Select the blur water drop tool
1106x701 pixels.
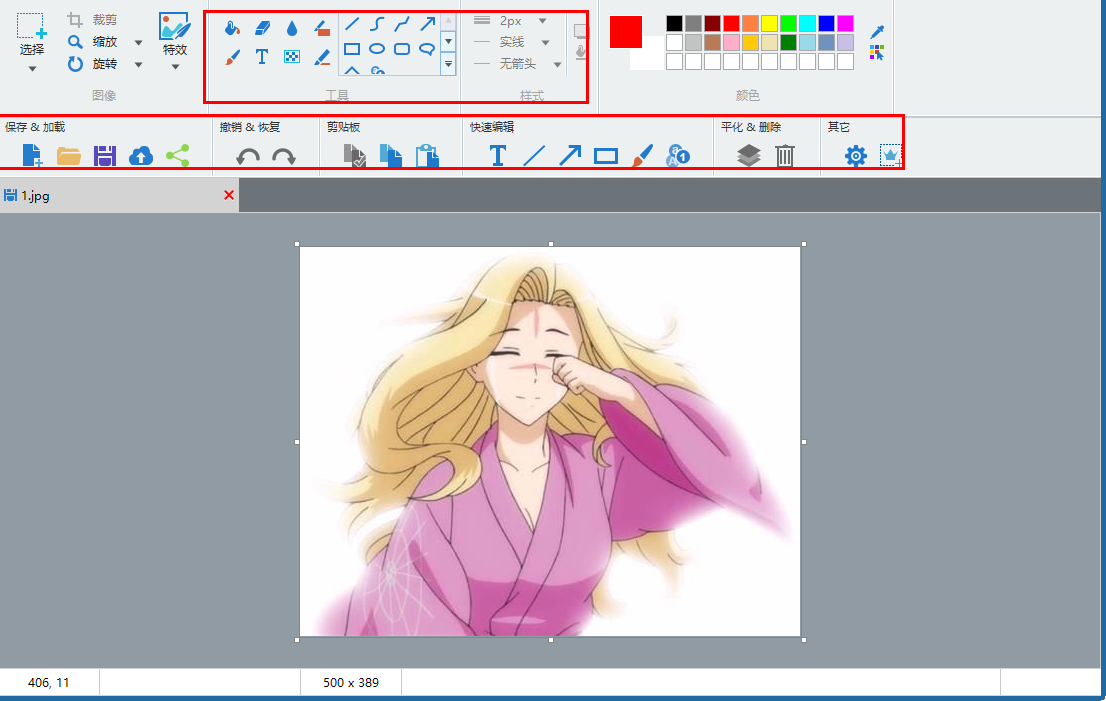click(292, 28)
